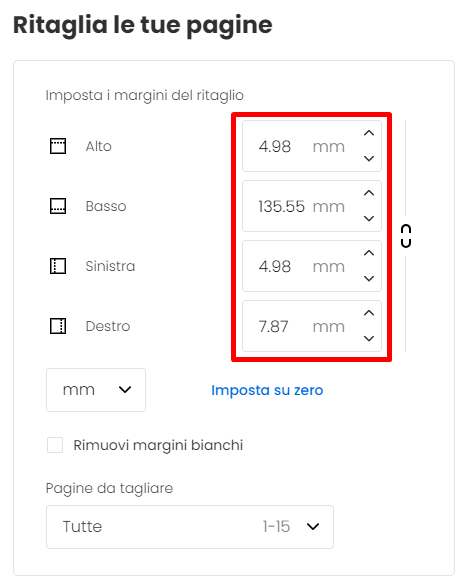Decrease the Destro margin value
The image size is (465, 583).
click(x=369, y=338)
